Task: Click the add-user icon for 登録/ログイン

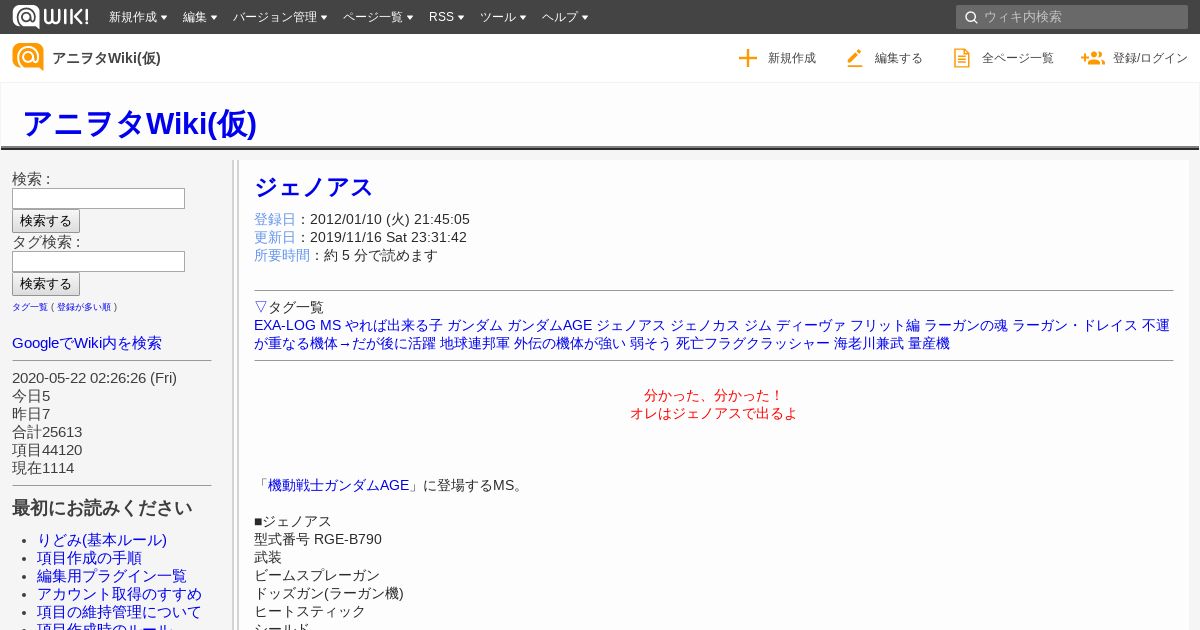Action: 1092,58
